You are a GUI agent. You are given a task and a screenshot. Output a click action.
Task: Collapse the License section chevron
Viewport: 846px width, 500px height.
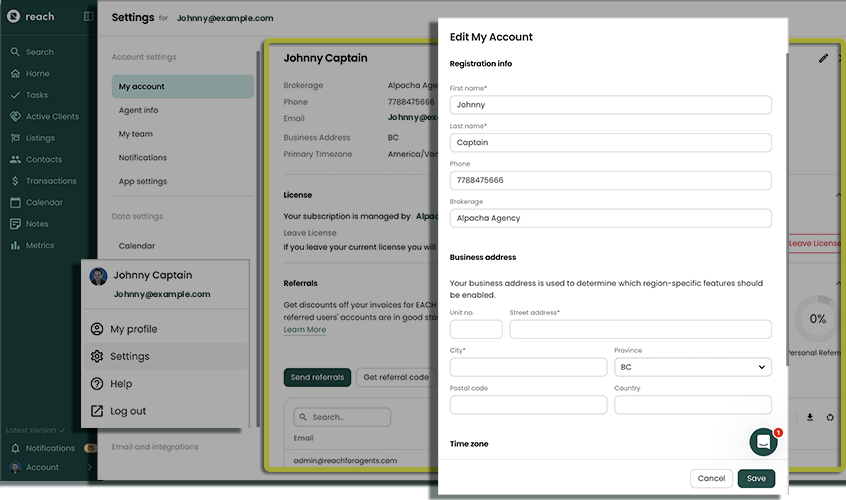pyautogui.click(x=838, y=195)
